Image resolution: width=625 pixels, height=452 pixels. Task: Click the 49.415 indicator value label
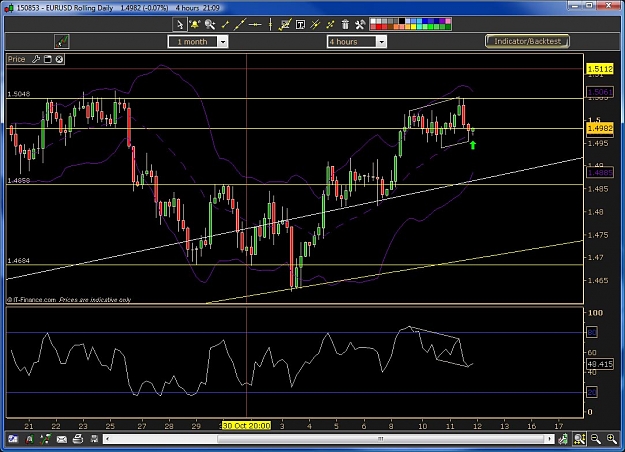click(600, 364)
